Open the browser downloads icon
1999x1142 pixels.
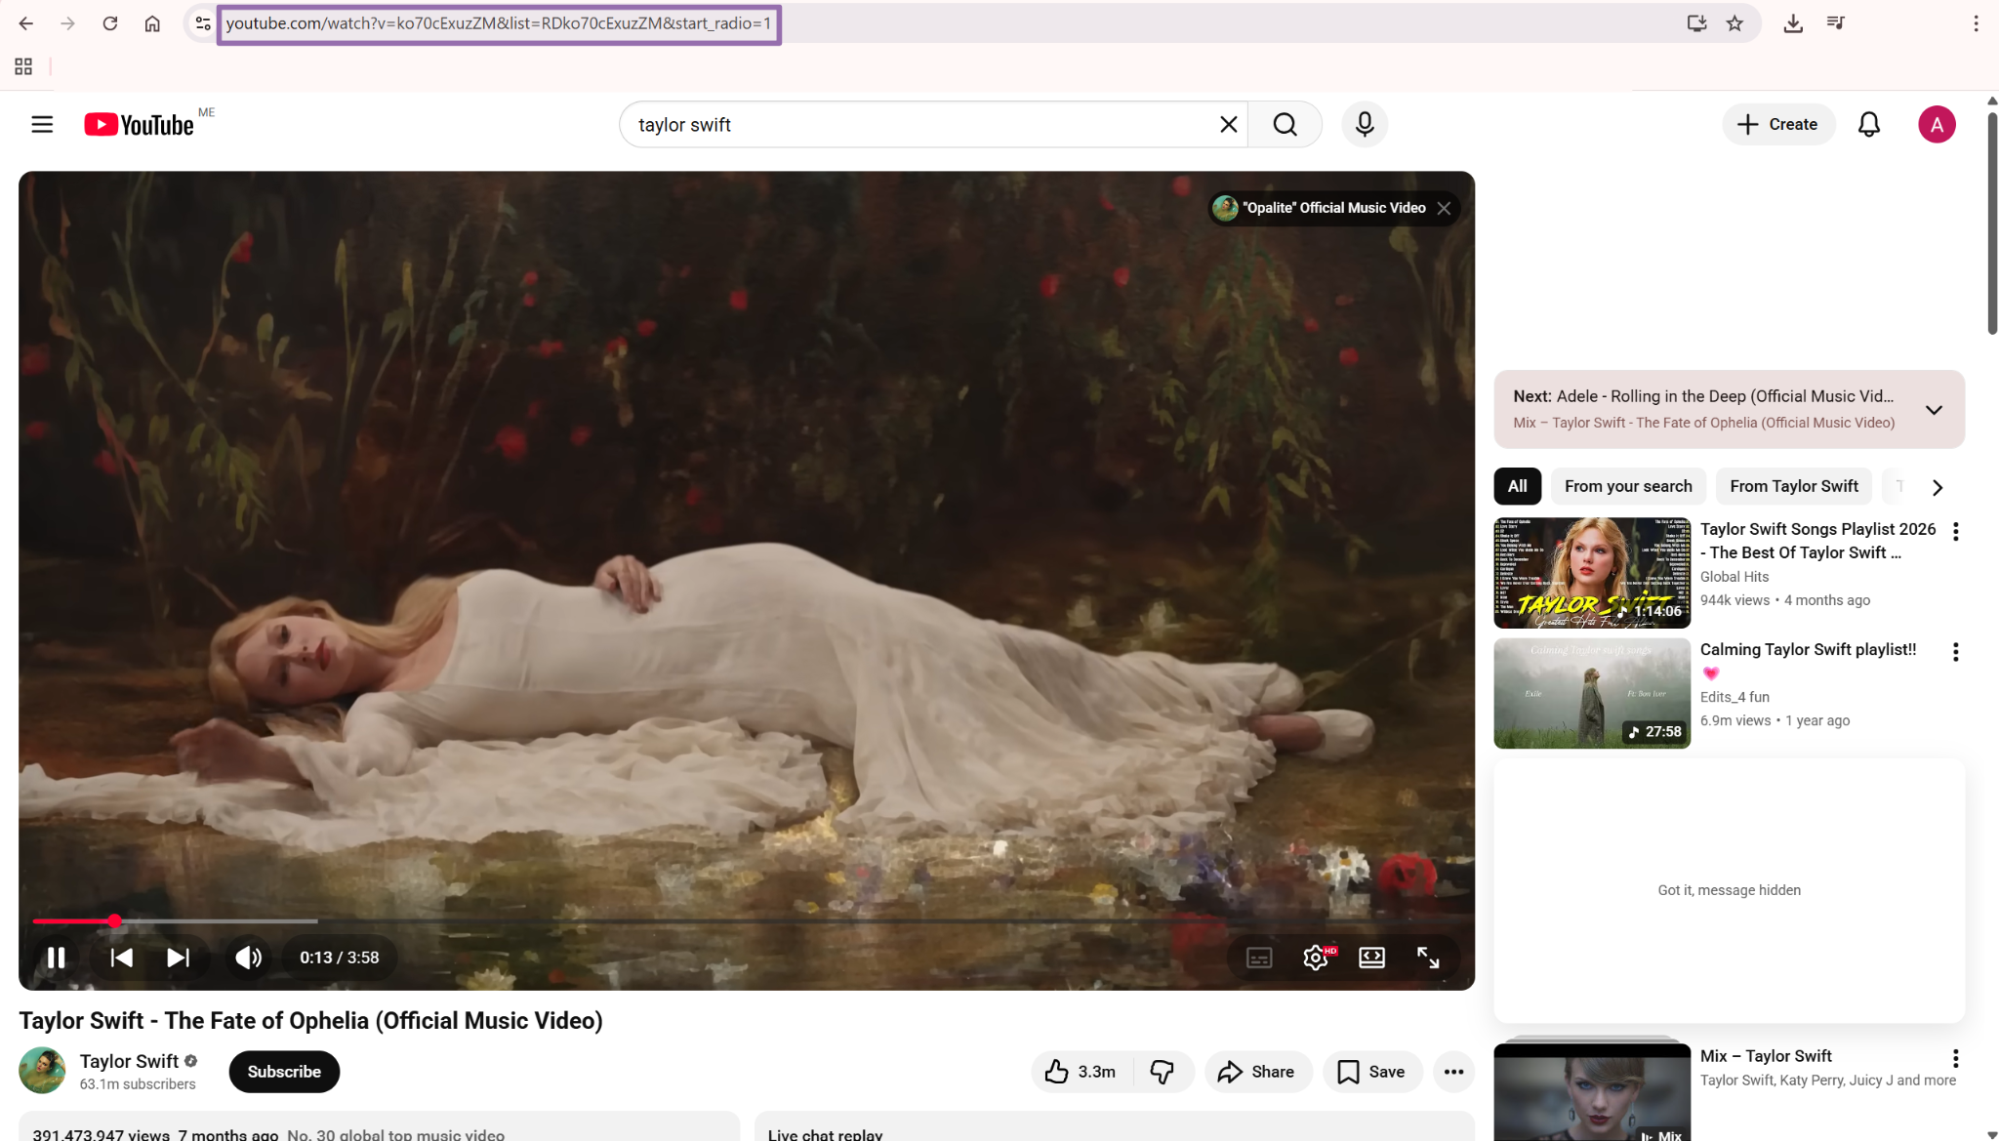tap(1793, 23)
